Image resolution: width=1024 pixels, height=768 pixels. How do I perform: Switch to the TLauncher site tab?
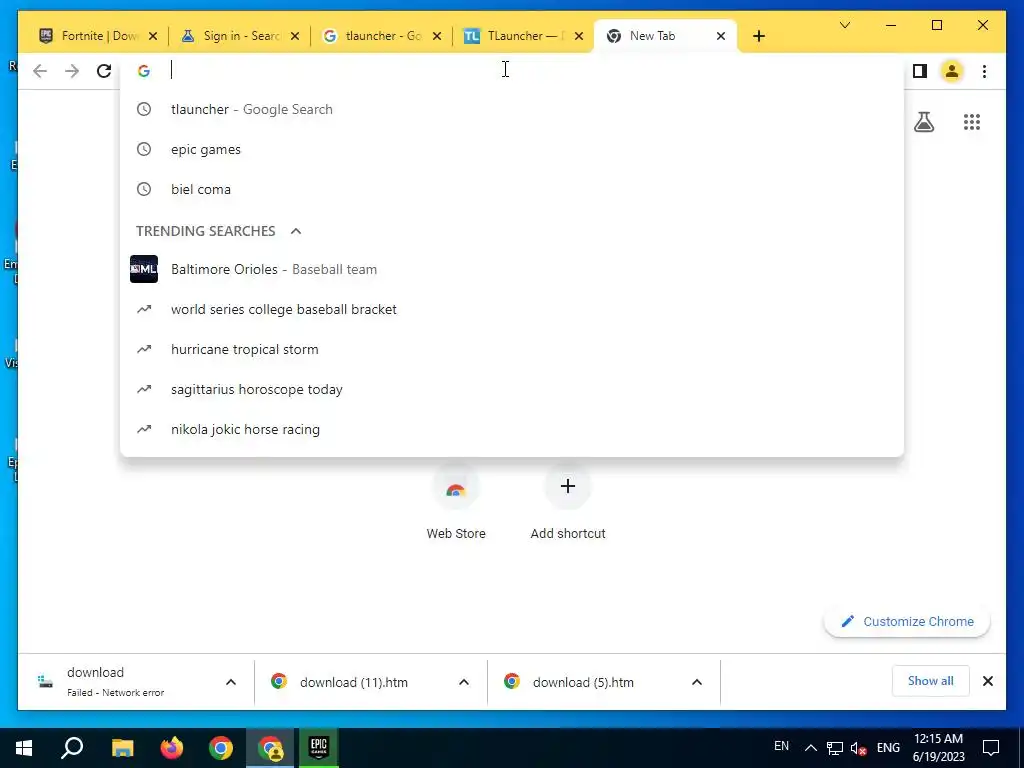coord(523,36)
